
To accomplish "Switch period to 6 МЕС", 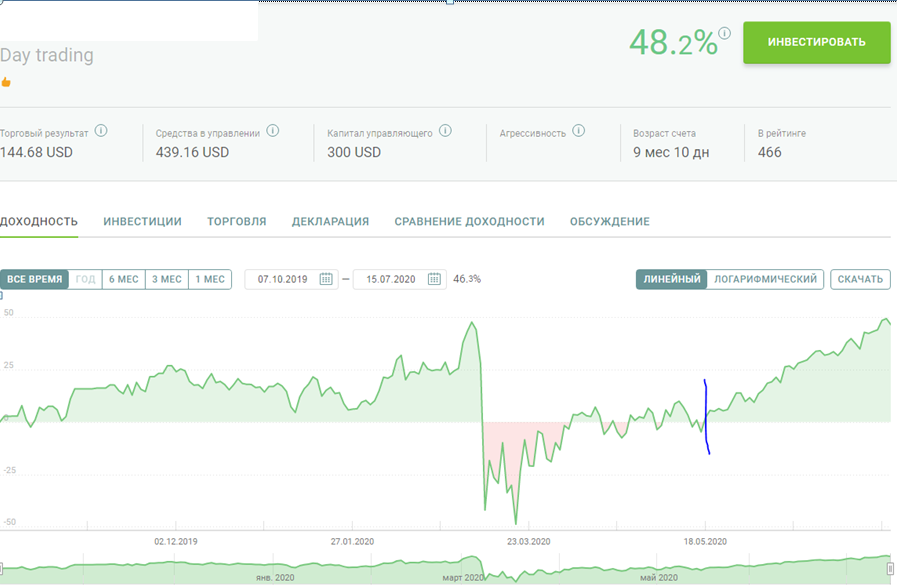I will (123, 279).
